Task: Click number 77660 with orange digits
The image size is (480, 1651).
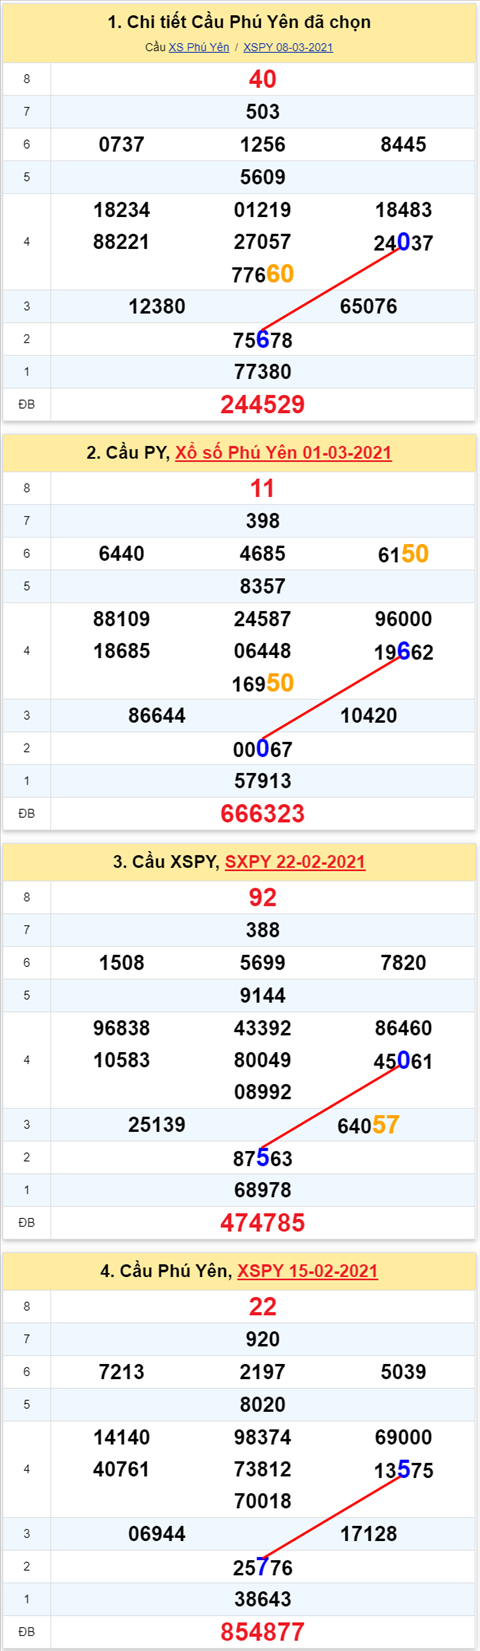Action: coord(263,274)
